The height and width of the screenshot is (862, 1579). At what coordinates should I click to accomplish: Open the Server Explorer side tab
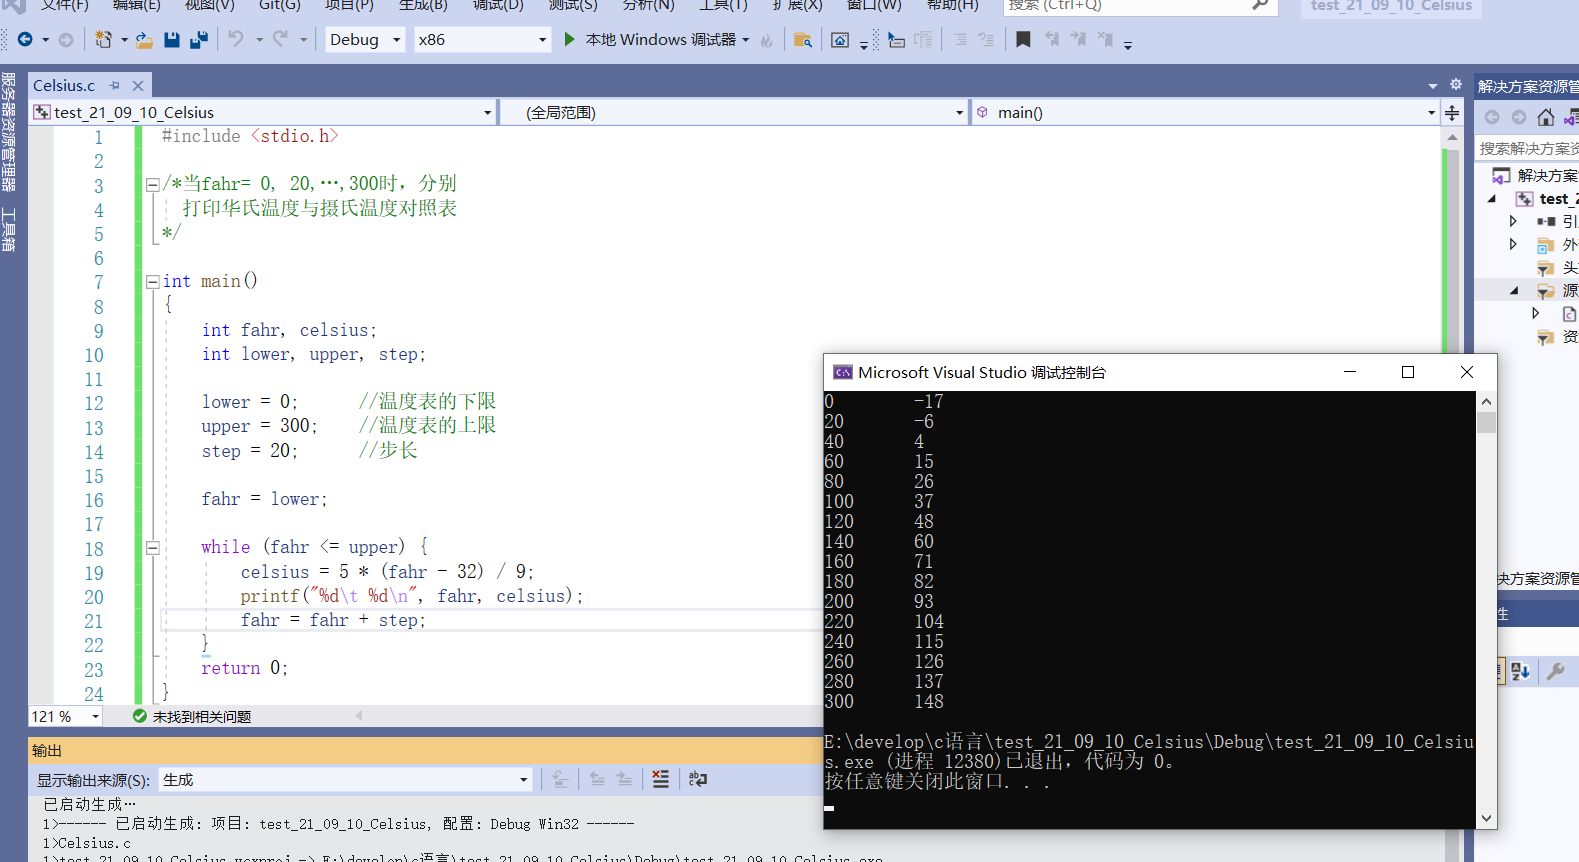click(x=8, y=132)
